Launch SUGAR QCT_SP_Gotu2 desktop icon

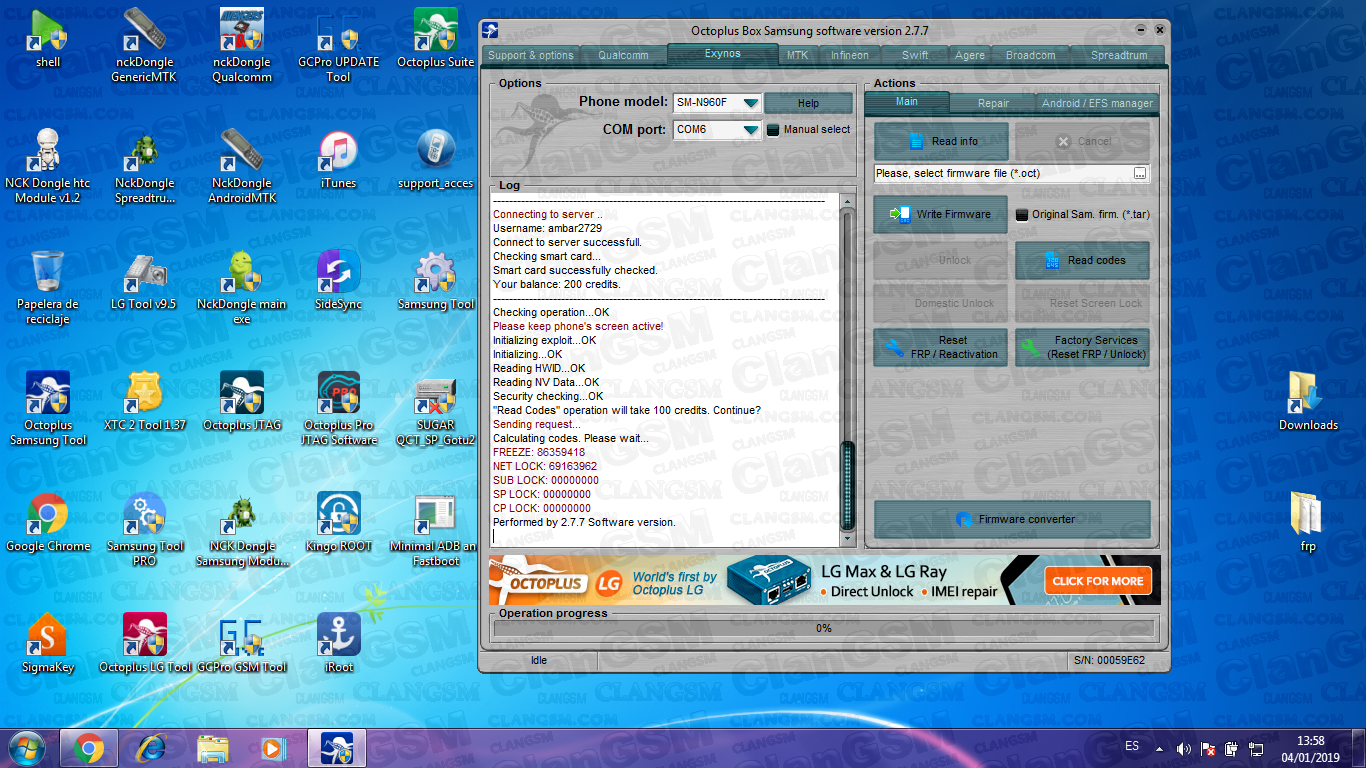coord(435,409)
